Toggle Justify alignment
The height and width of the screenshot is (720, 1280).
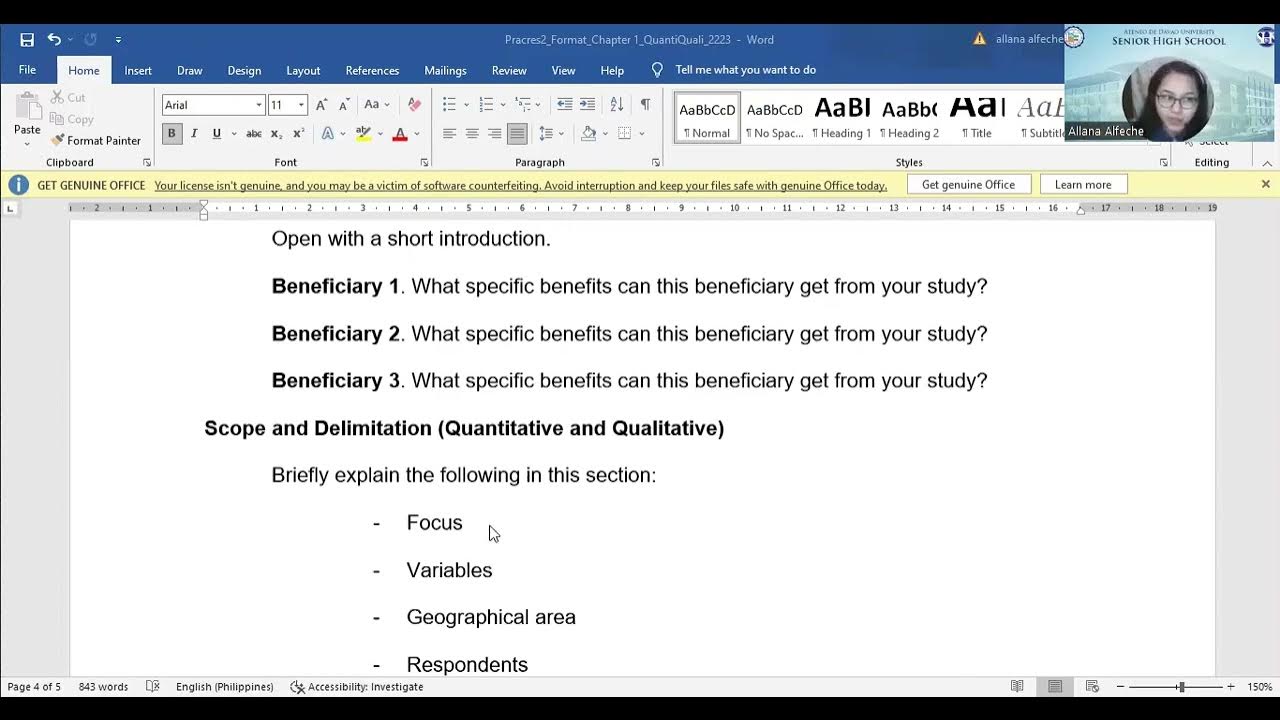click(517, 134)
